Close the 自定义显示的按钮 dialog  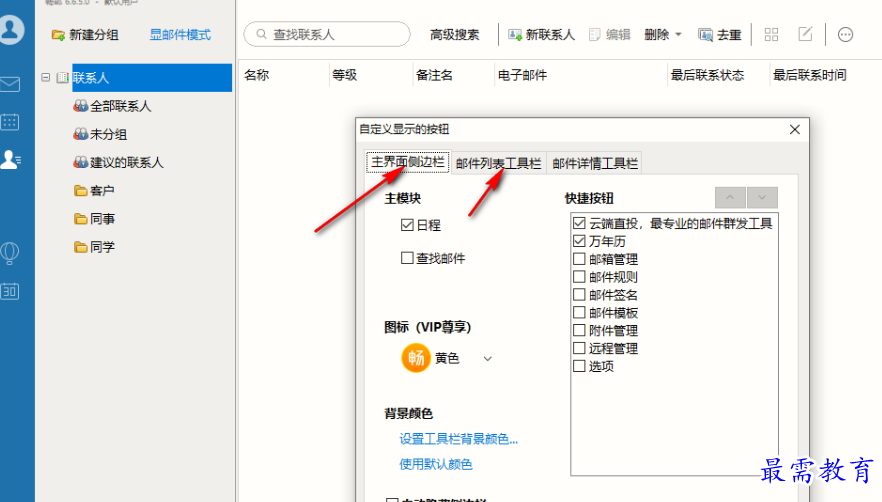click(794, 129)
